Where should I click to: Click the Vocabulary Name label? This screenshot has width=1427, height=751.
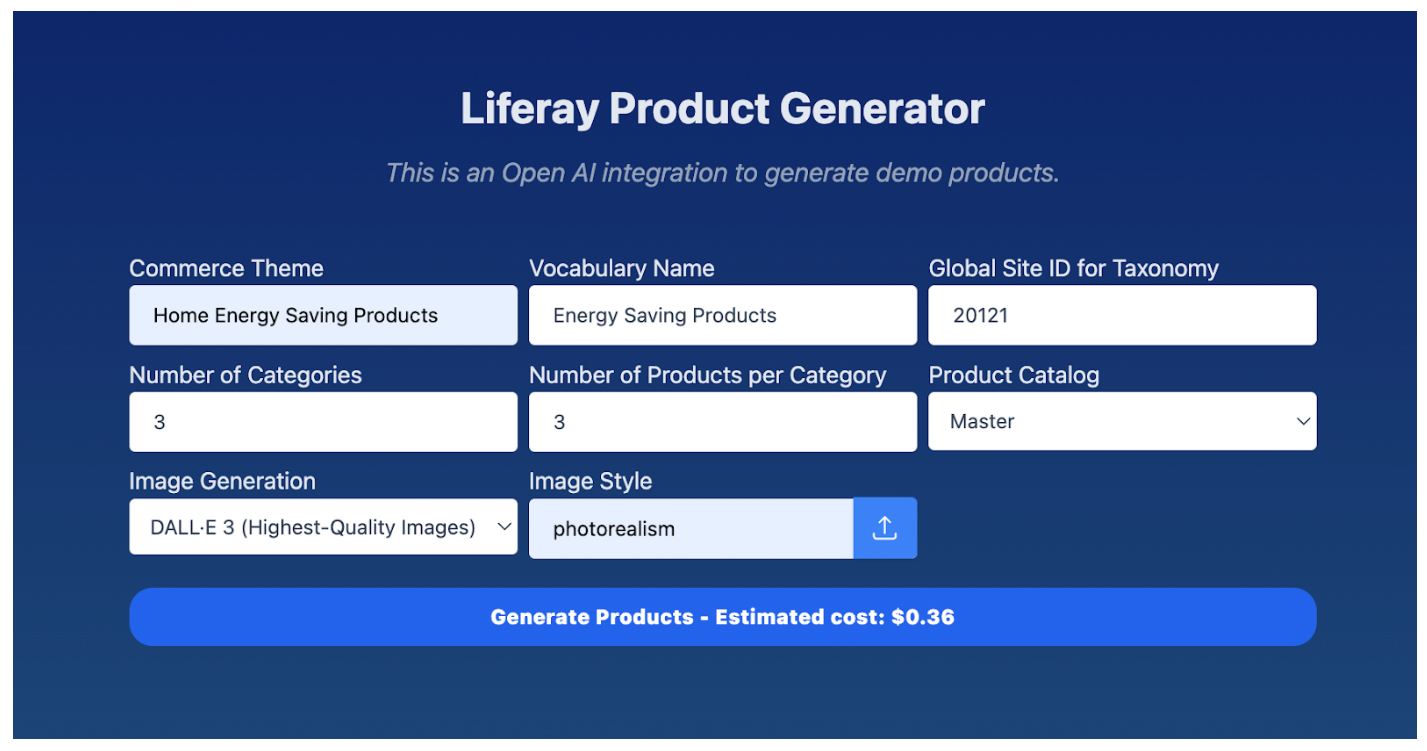(621, 269)
